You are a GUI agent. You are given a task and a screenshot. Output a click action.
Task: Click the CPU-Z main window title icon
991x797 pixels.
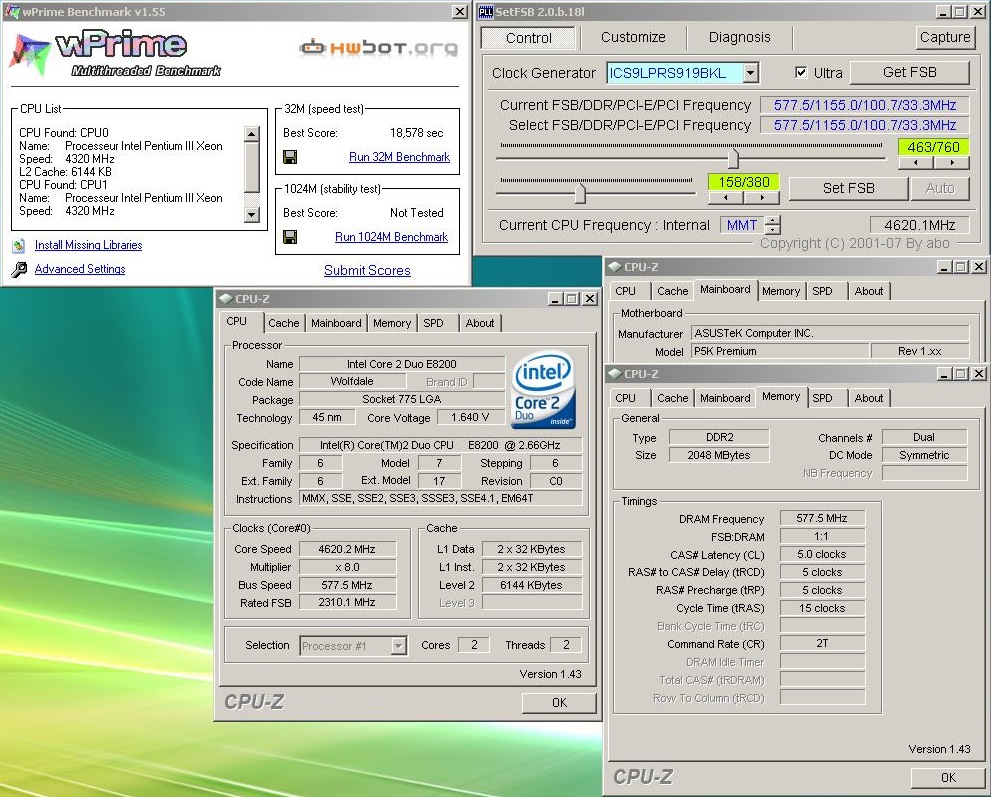pyautogui.click(x=226, y=299)
